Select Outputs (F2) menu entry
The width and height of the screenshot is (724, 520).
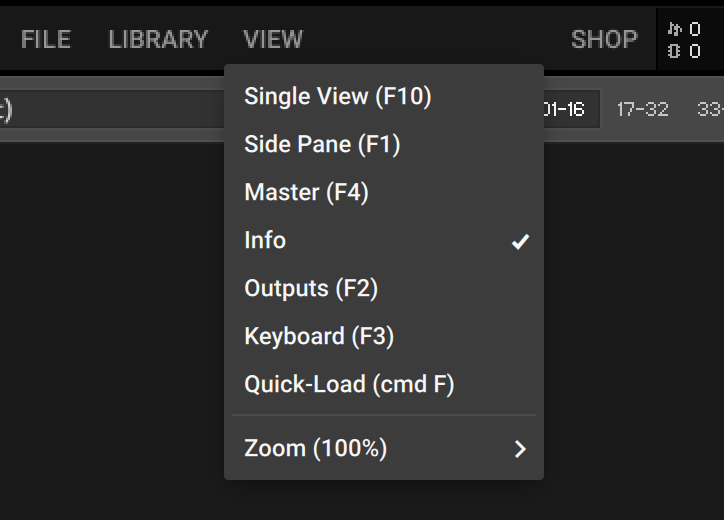[x=311, y=289]
